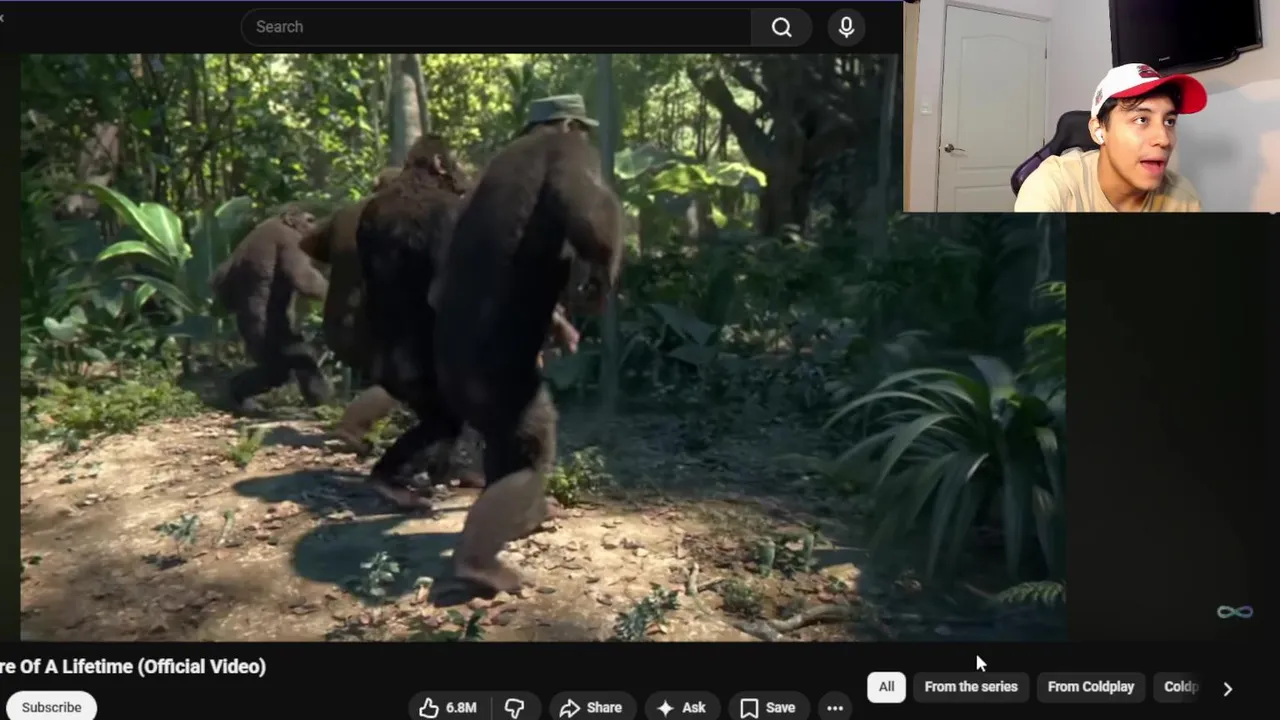Select the From the series chip
Screen dimensions: 1280x720
pyautogui.click(x=971, y=687)
